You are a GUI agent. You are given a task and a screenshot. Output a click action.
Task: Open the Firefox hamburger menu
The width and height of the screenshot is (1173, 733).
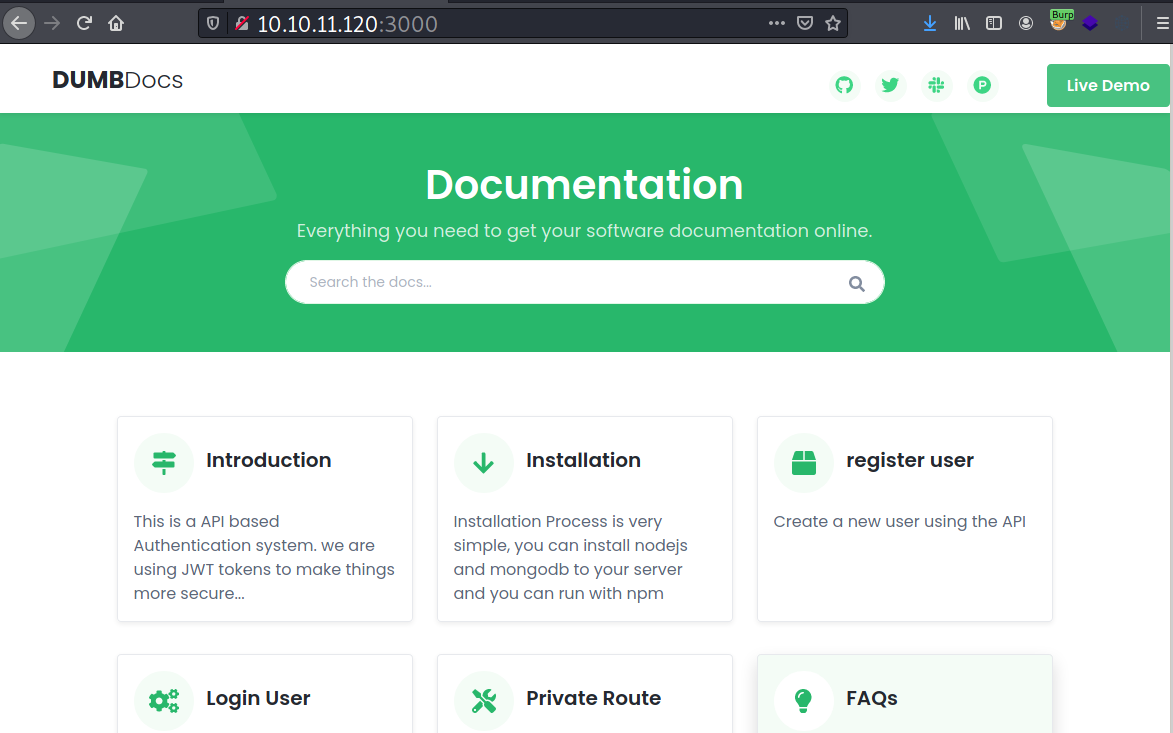1162,23
